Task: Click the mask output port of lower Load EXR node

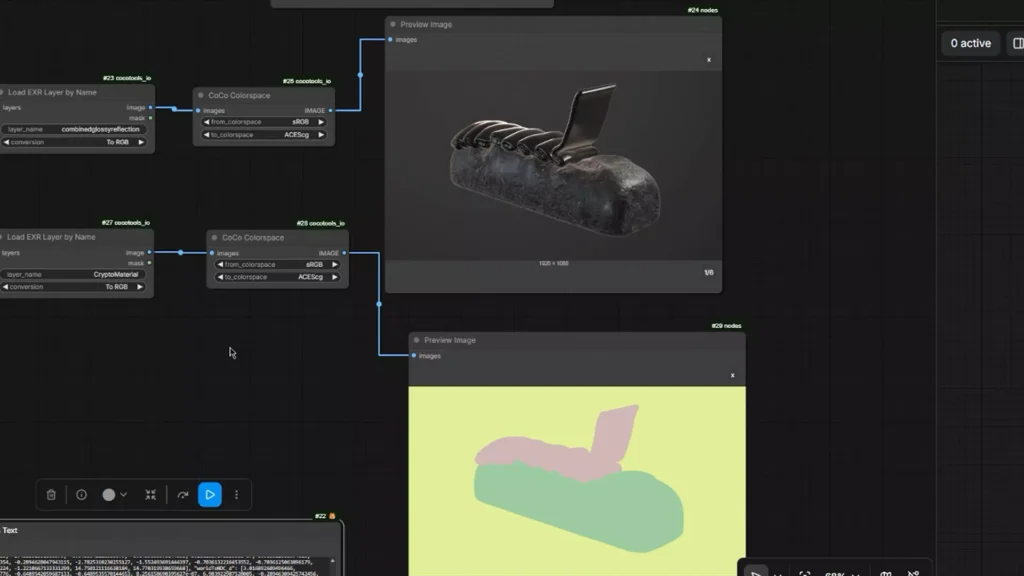Action: [150, 263]
